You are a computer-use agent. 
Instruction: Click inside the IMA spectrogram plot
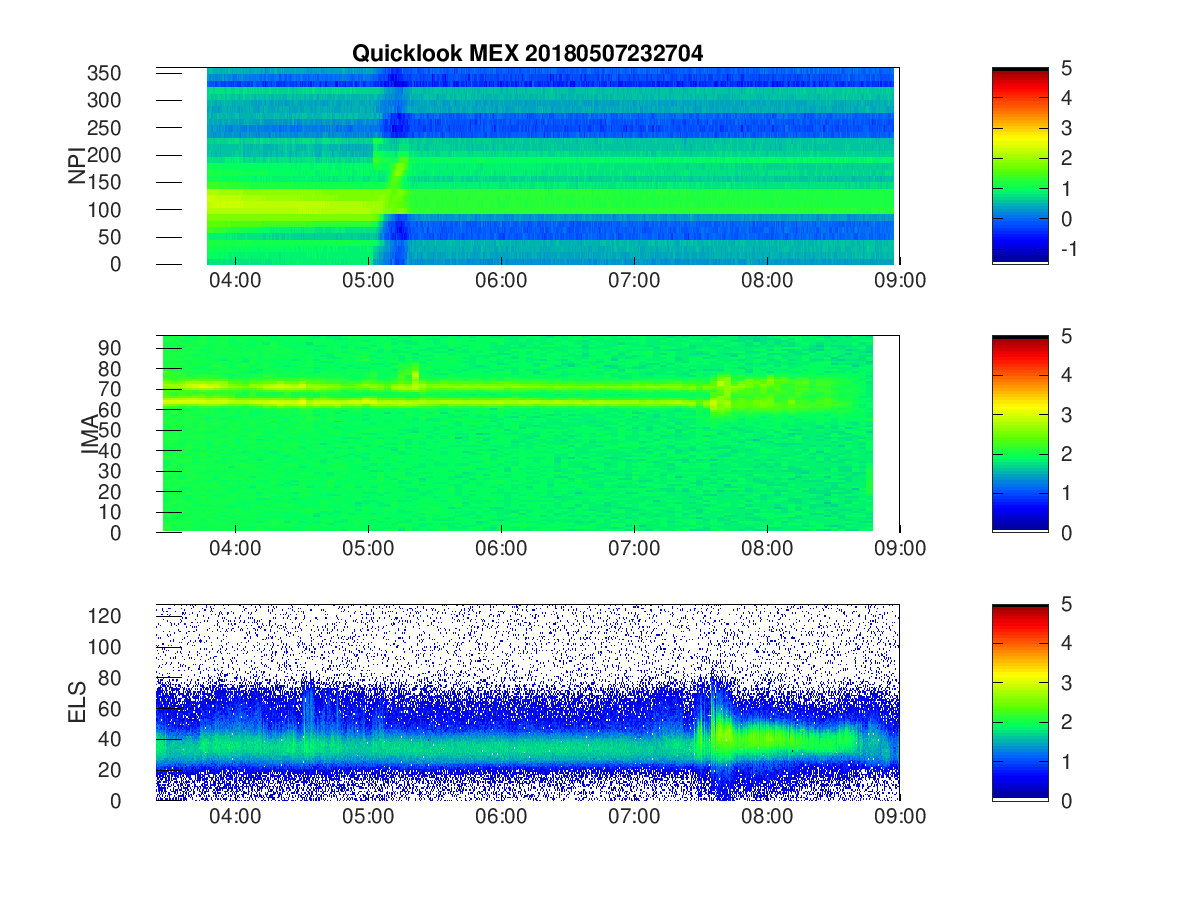coord(528,434)
